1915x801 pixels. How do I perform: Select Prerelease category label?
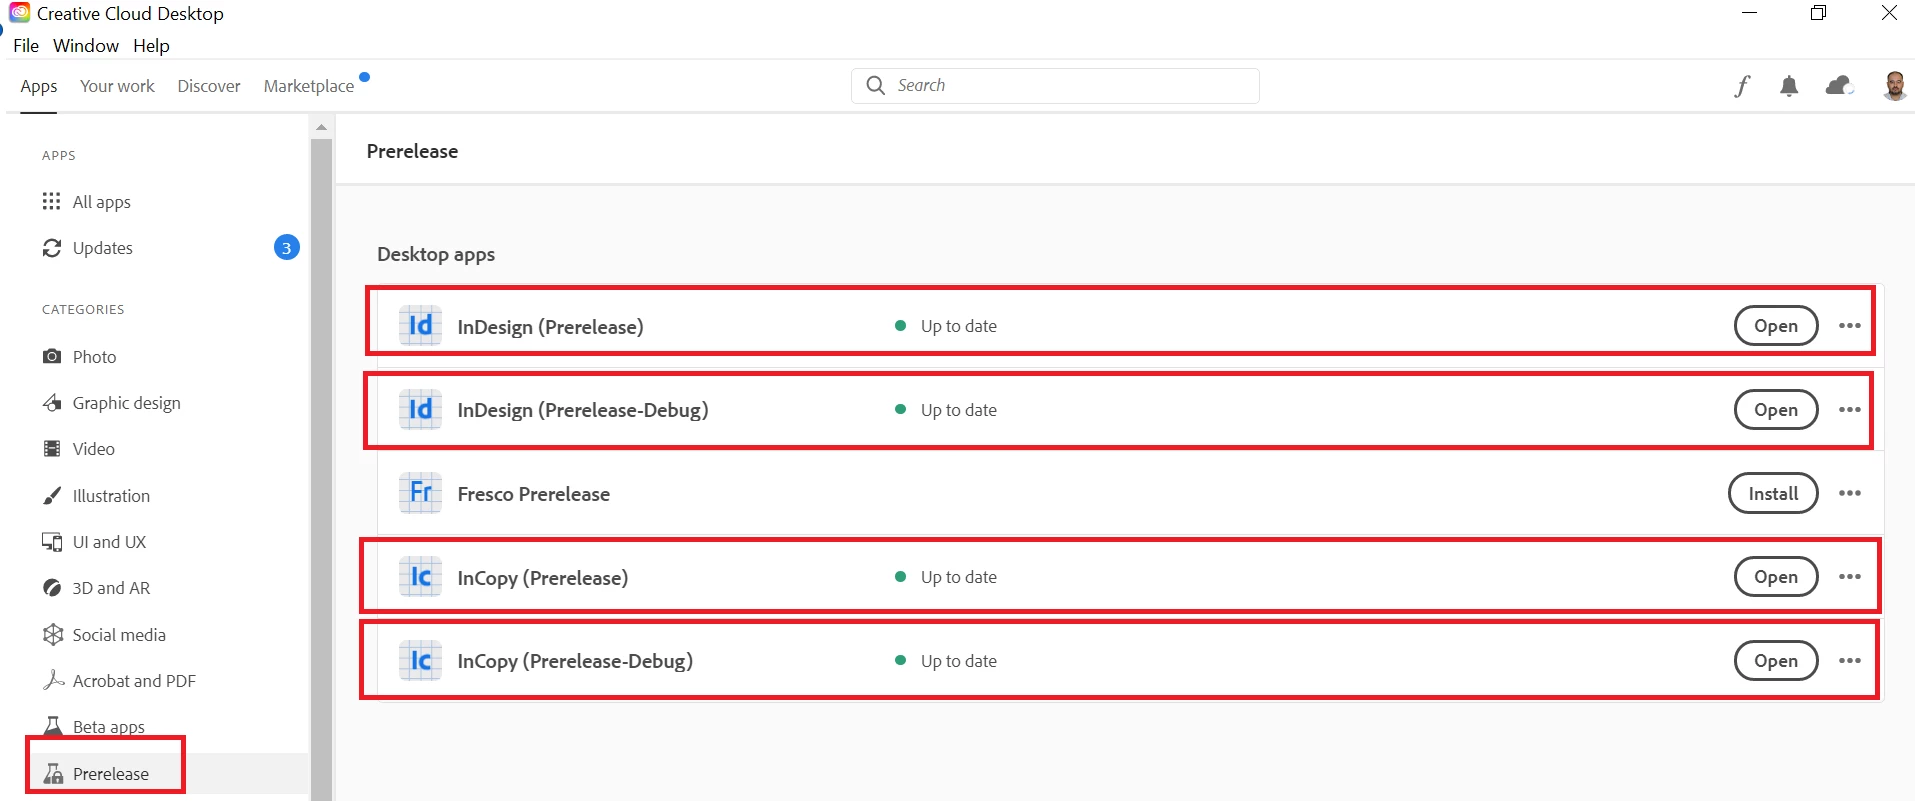point(110,774)
